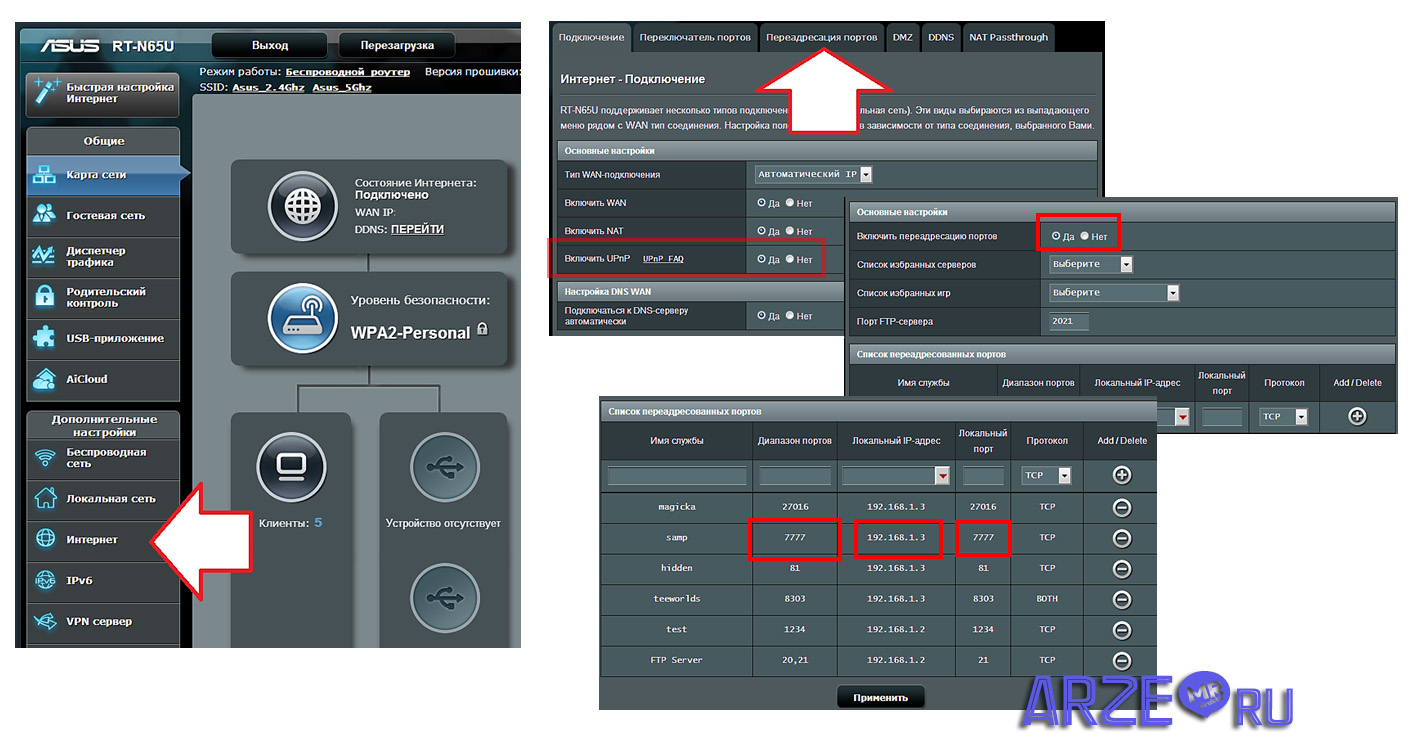Delete the FTP Server rule with minus icon
Viewport: 1413px width, 745px height.
coord(1121,661)
